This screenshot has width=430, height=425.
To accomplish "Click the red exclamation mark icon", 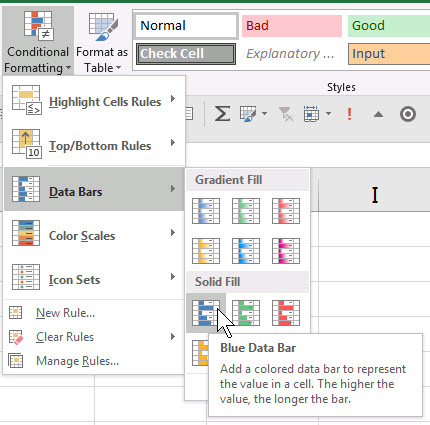I will [349, 114].
